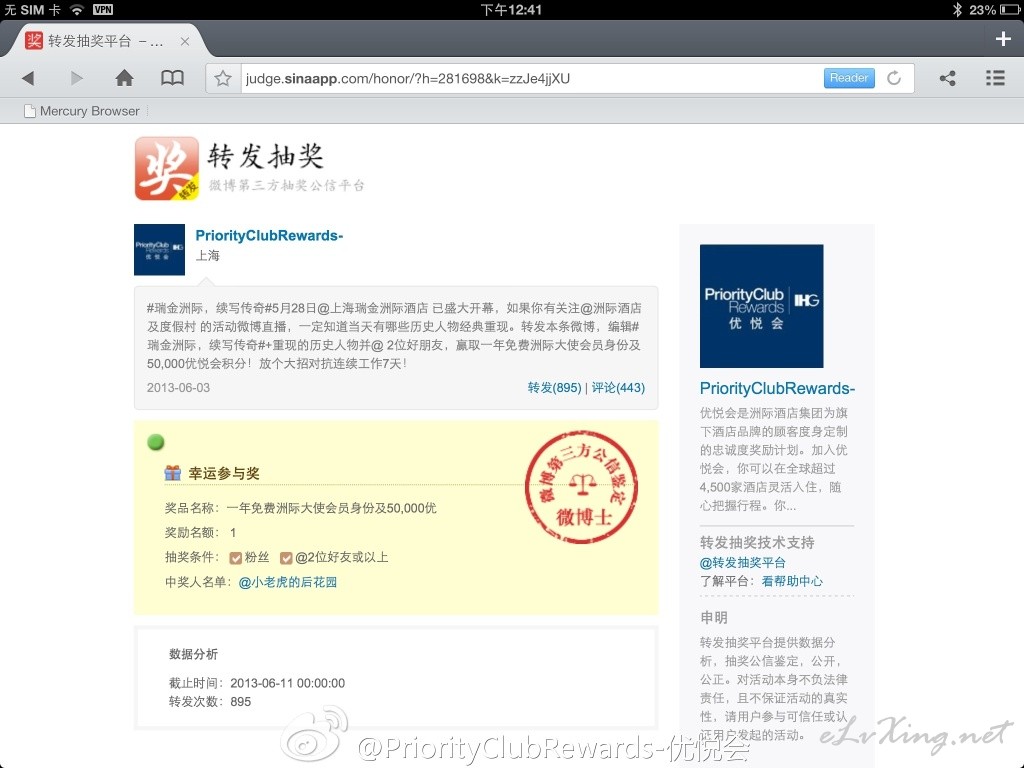Click the 上海 location text

point(208,255)
